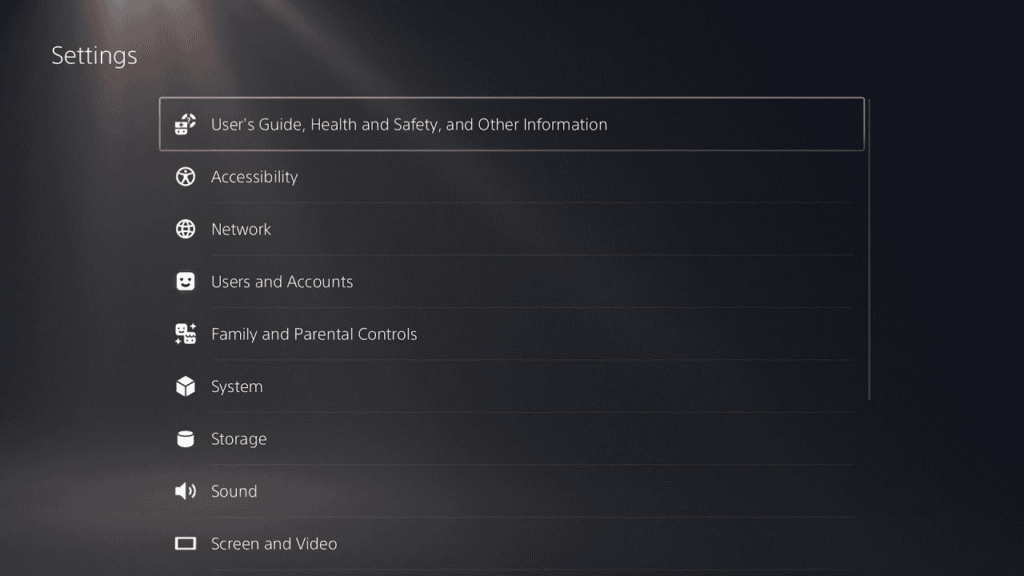Open User's Guide, Health and Safety menu

pyautogui.click(x=409, y=125)
